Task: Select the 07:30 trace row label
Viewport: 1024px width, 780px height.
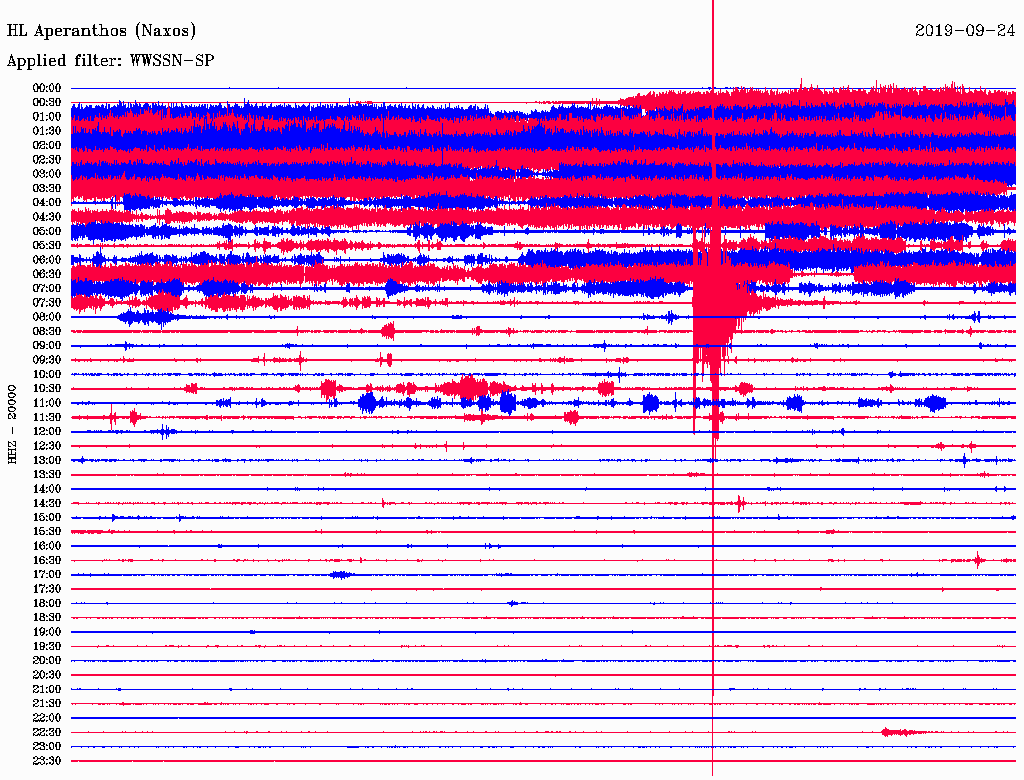Action: (47, 303)
